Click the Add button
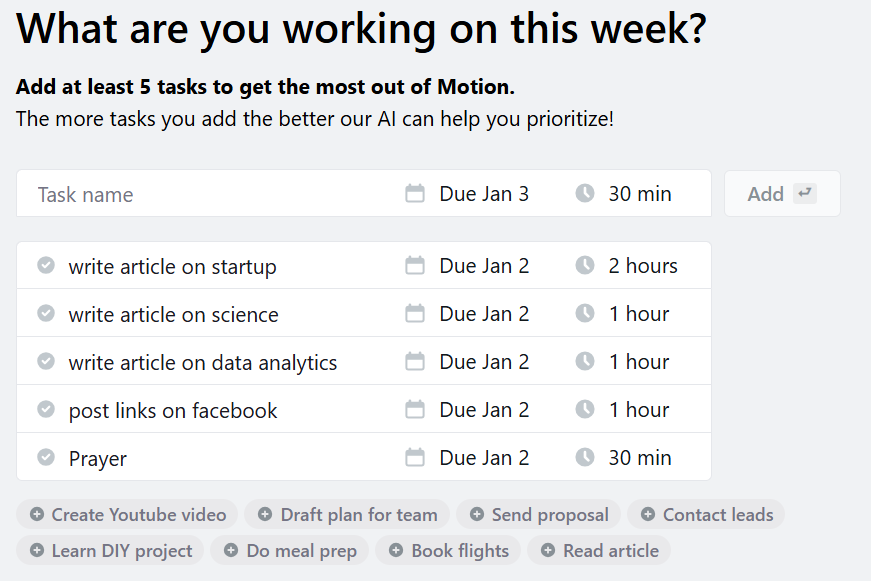 tap(782, 194)
